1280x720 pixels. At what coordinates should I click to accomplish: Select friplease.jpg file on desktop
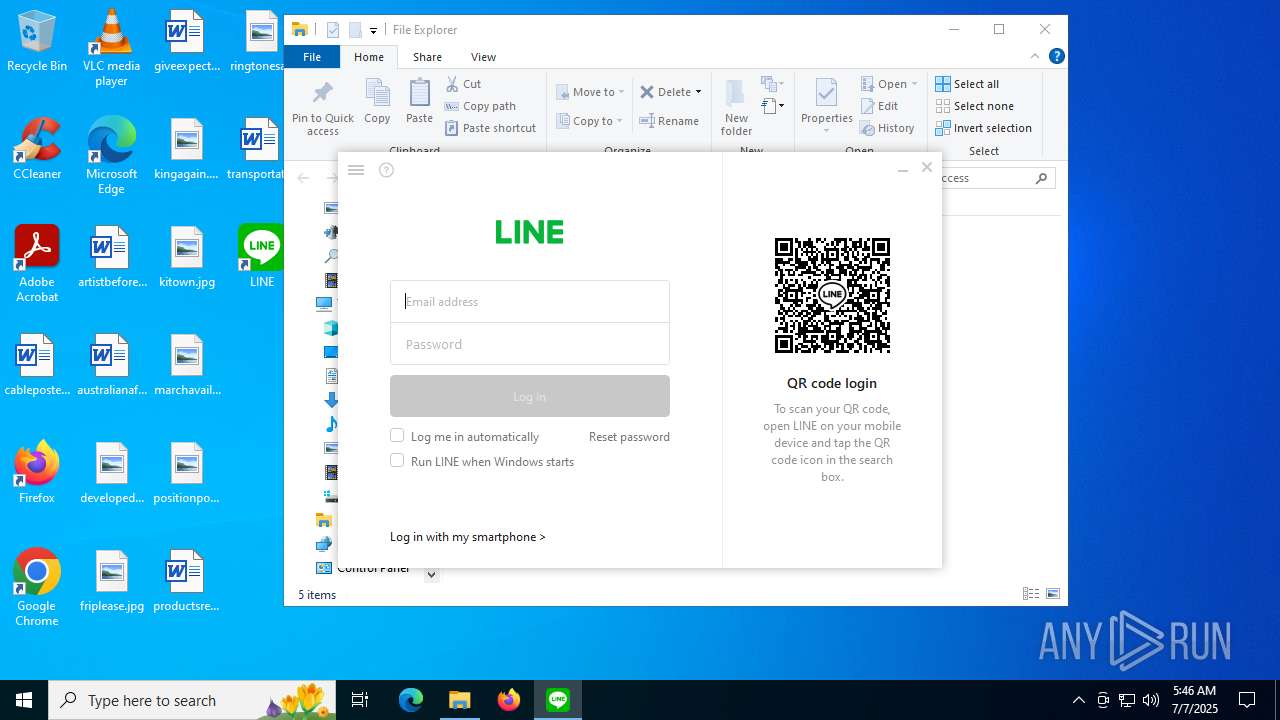click(x=112, y=581)
